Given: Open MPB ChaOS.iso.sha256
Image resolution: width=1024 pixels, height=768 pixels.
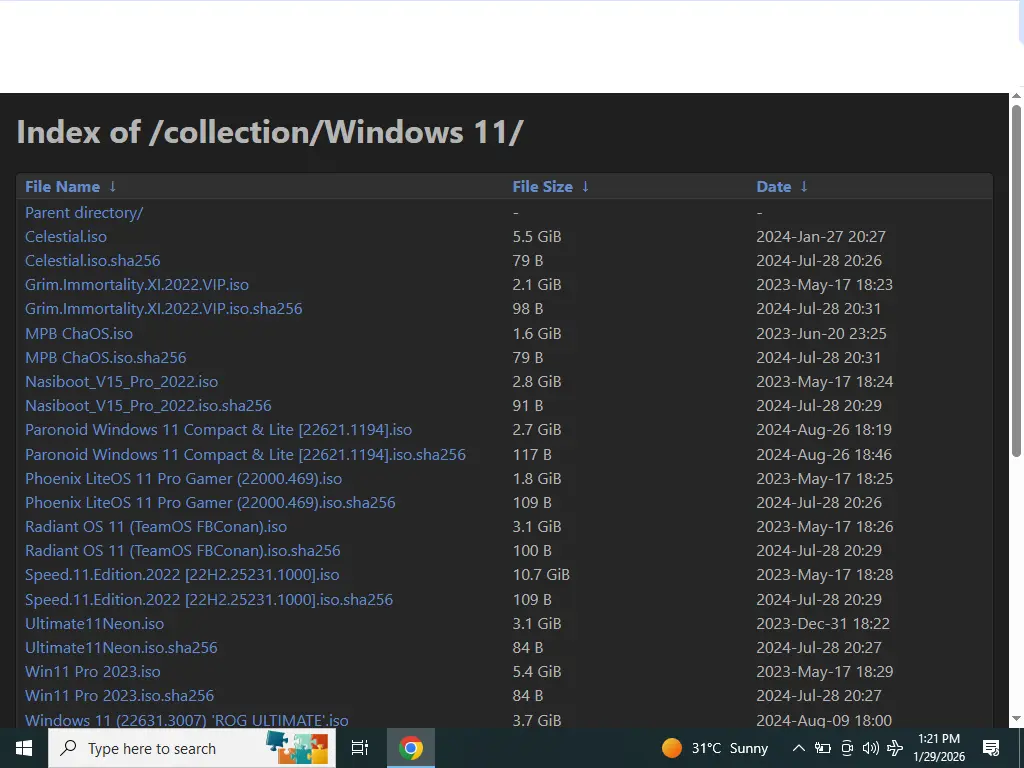Looking at the screenshot, I should (x=105, y=358).
